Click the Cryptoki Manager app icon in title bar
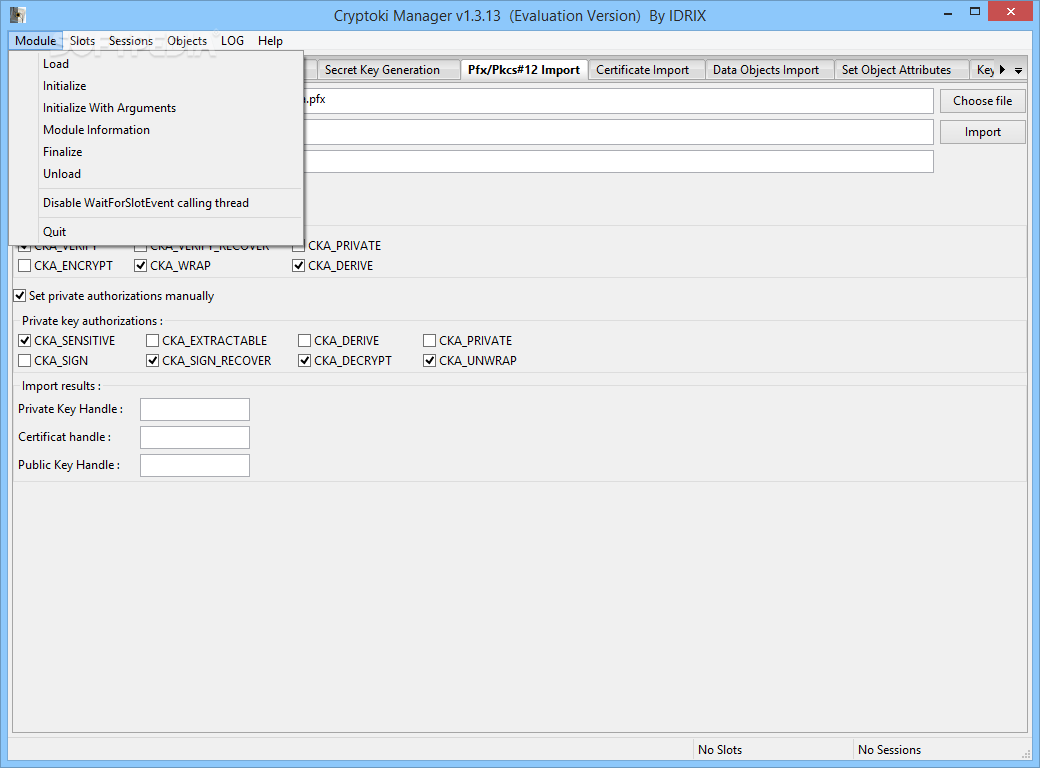Screen dimensions: 1040x768 tap(18, 15)
